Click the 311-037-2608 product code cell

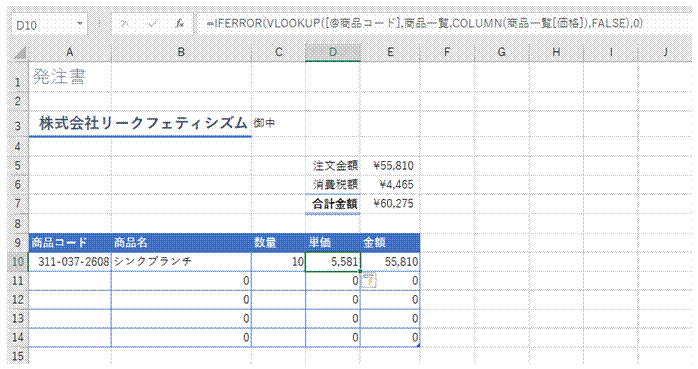click(70, 261)
